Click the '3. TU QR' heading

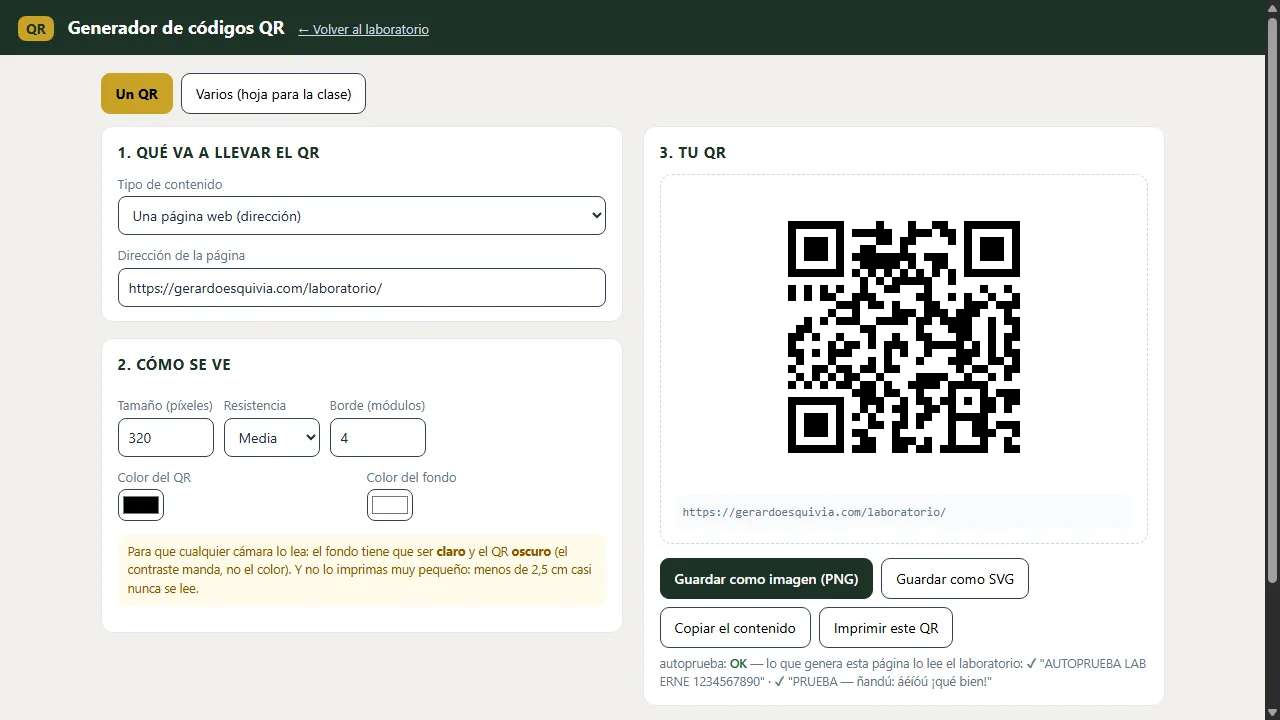tap(693, 153)
